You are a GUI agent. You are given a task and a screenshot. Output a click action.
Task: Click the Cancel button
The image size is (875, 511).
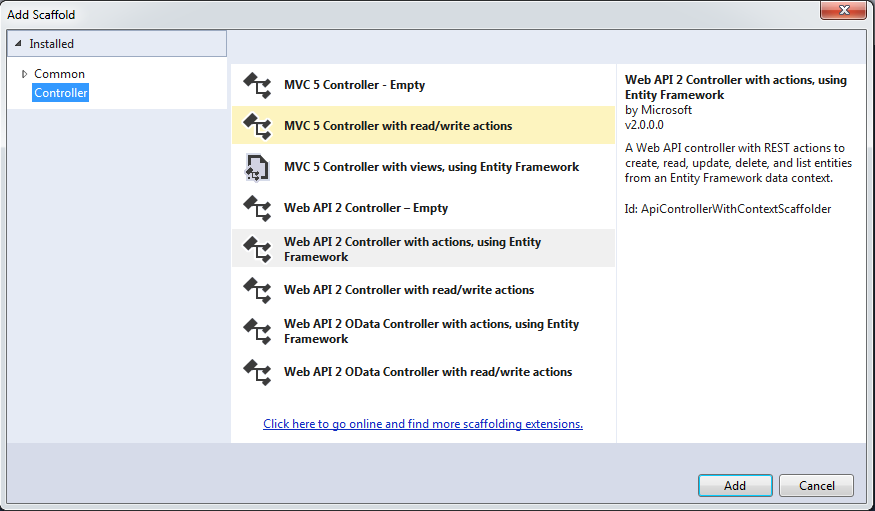(x=816, y=485)
